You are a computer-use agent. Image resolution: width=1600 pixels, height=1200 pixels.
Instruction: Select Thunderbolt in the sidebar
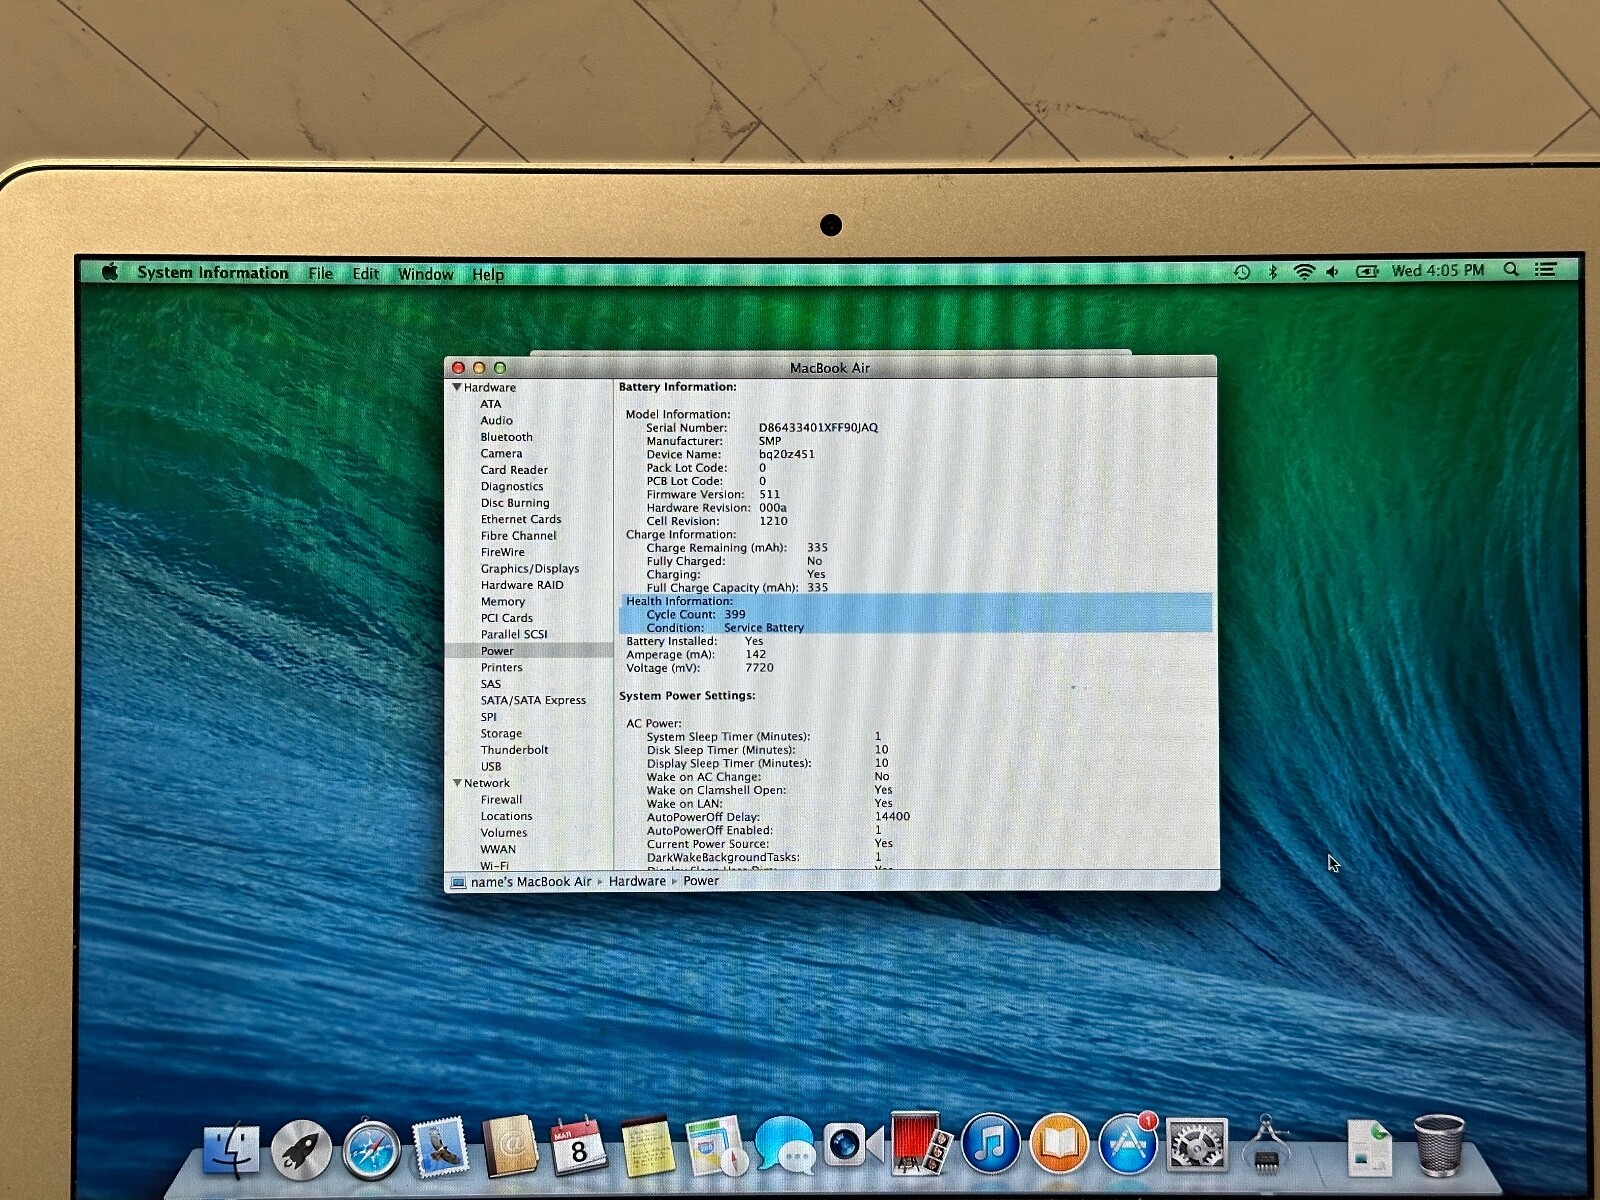(x=515, y=750)
